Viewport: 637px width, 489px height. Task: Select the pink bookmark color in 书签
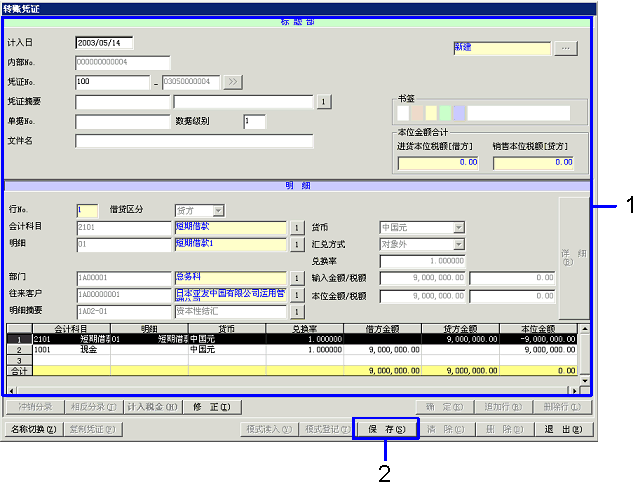tap(417, 113)
